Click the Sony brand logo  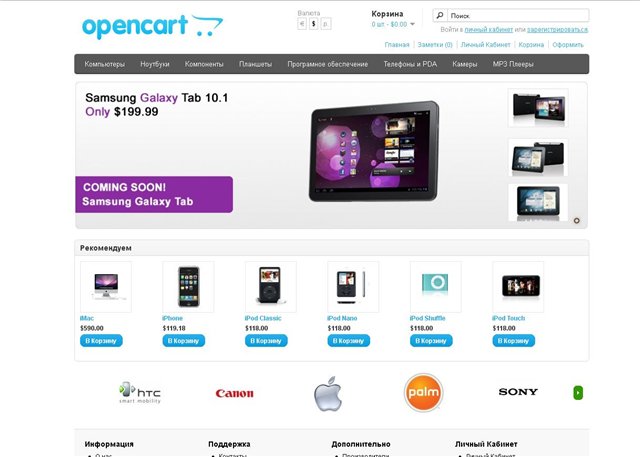pyautogui.click(x=518, y=392)
